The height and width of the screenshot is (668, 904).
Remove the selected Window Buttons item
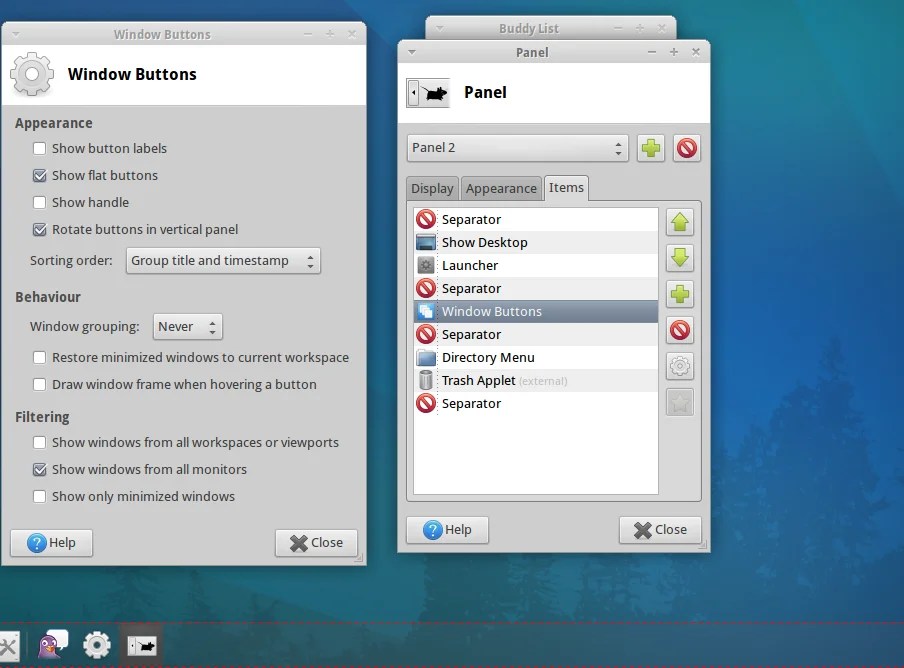(680, 331)
